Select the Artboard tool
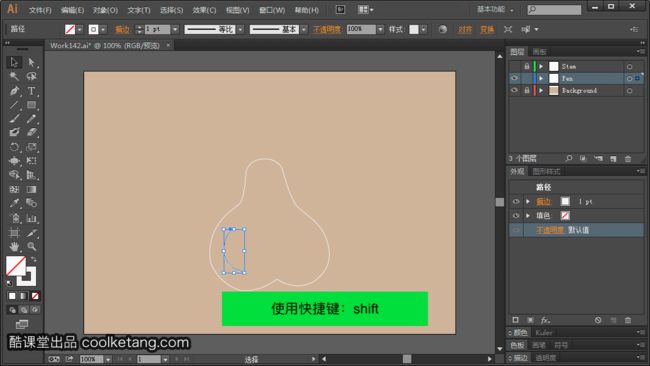650x366 pixels. tap(14, 233)
